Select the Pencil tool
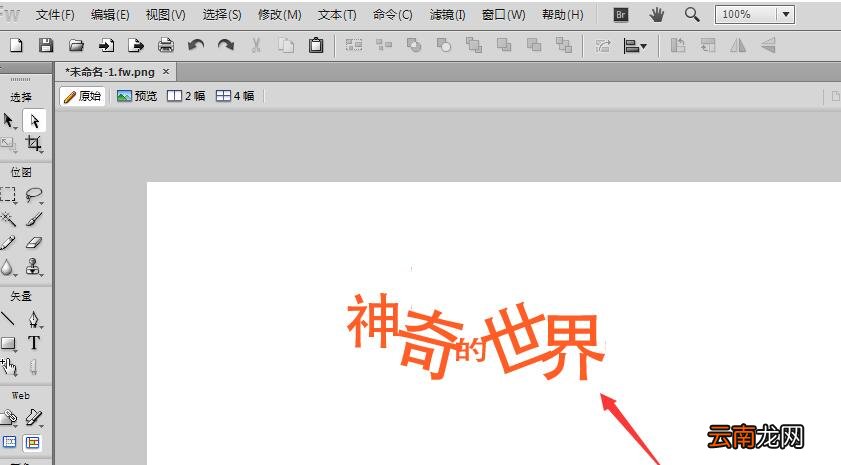 [x=8, y=243]
